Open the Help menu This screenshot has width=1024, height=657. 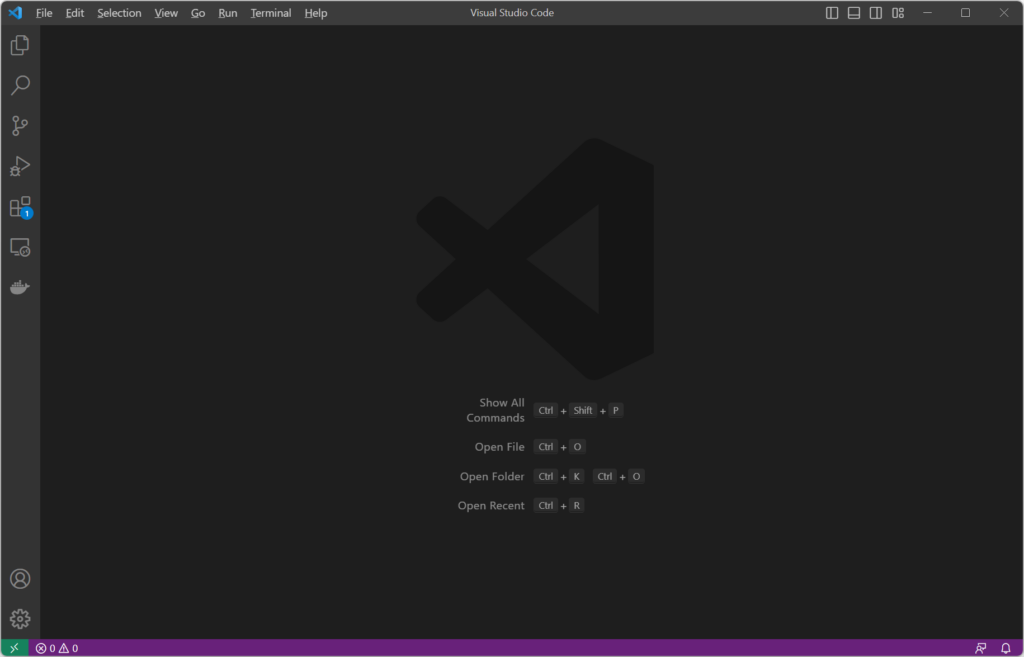(x=315, y=13)
